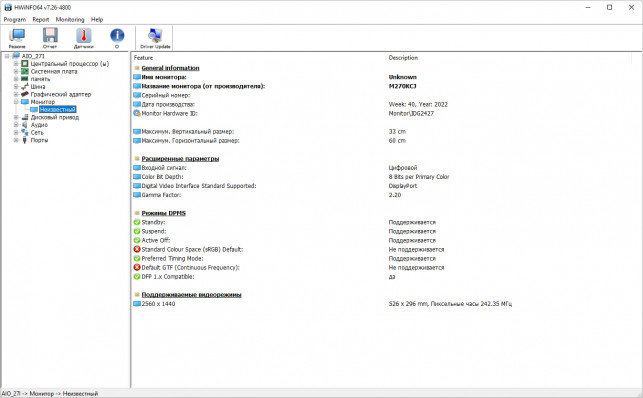Expand the Графический адаптер tree node
The width and height of the screenshot is (643, 398).
click(x=16, y=94)
